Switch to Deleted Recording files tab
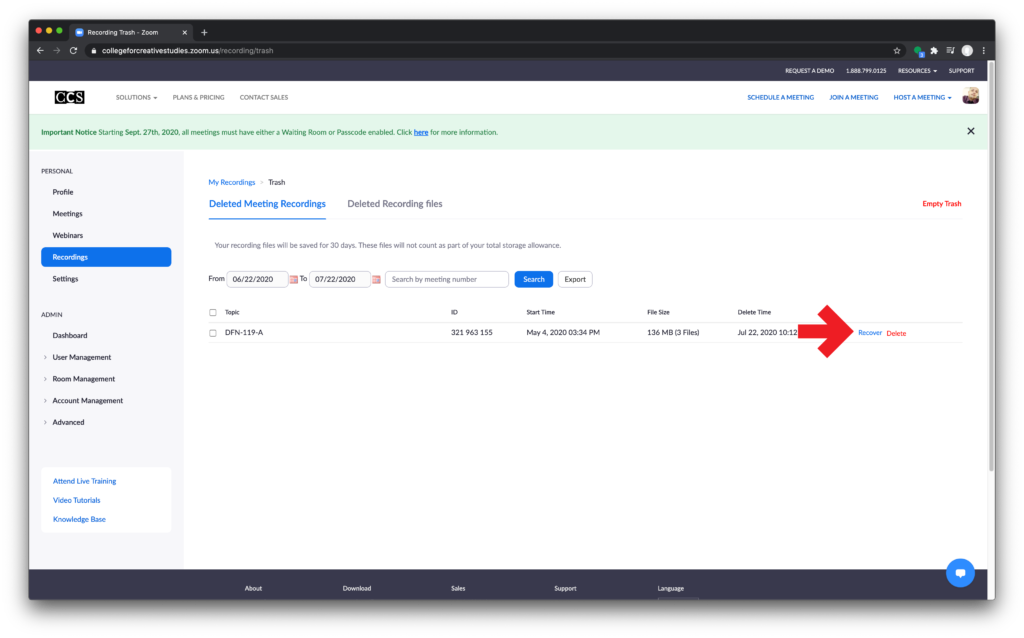1024x638 pixels. click(394, 204)
